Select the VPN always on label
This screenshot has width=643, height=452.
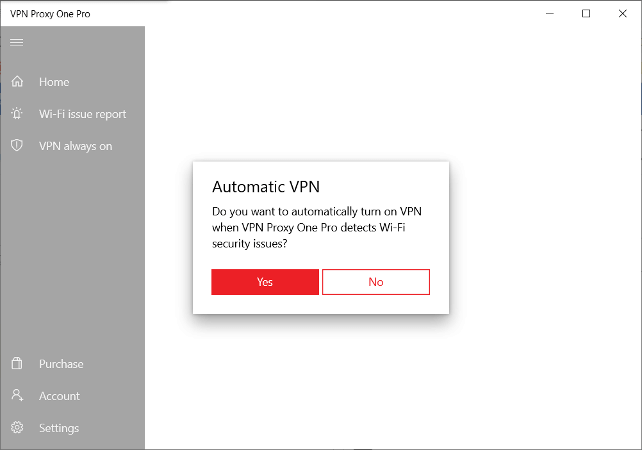click(76, 146)
